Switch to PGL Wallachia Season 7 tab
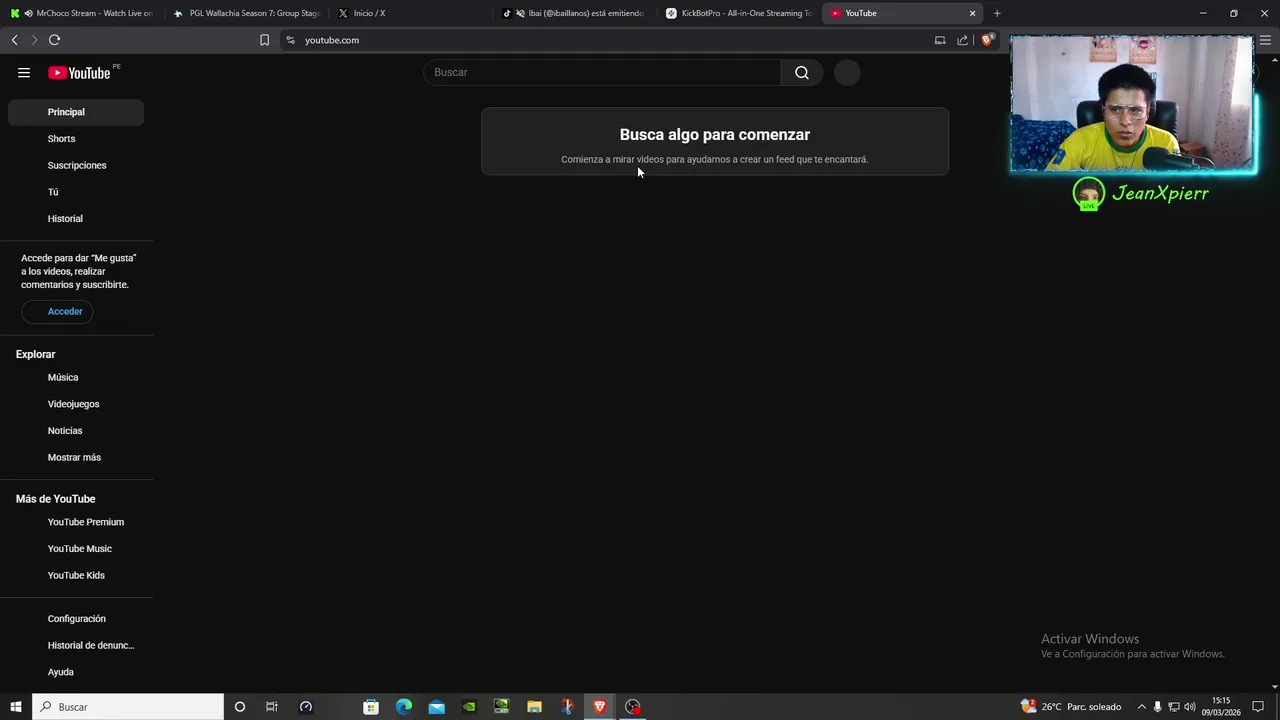 (x=246, y=13)
